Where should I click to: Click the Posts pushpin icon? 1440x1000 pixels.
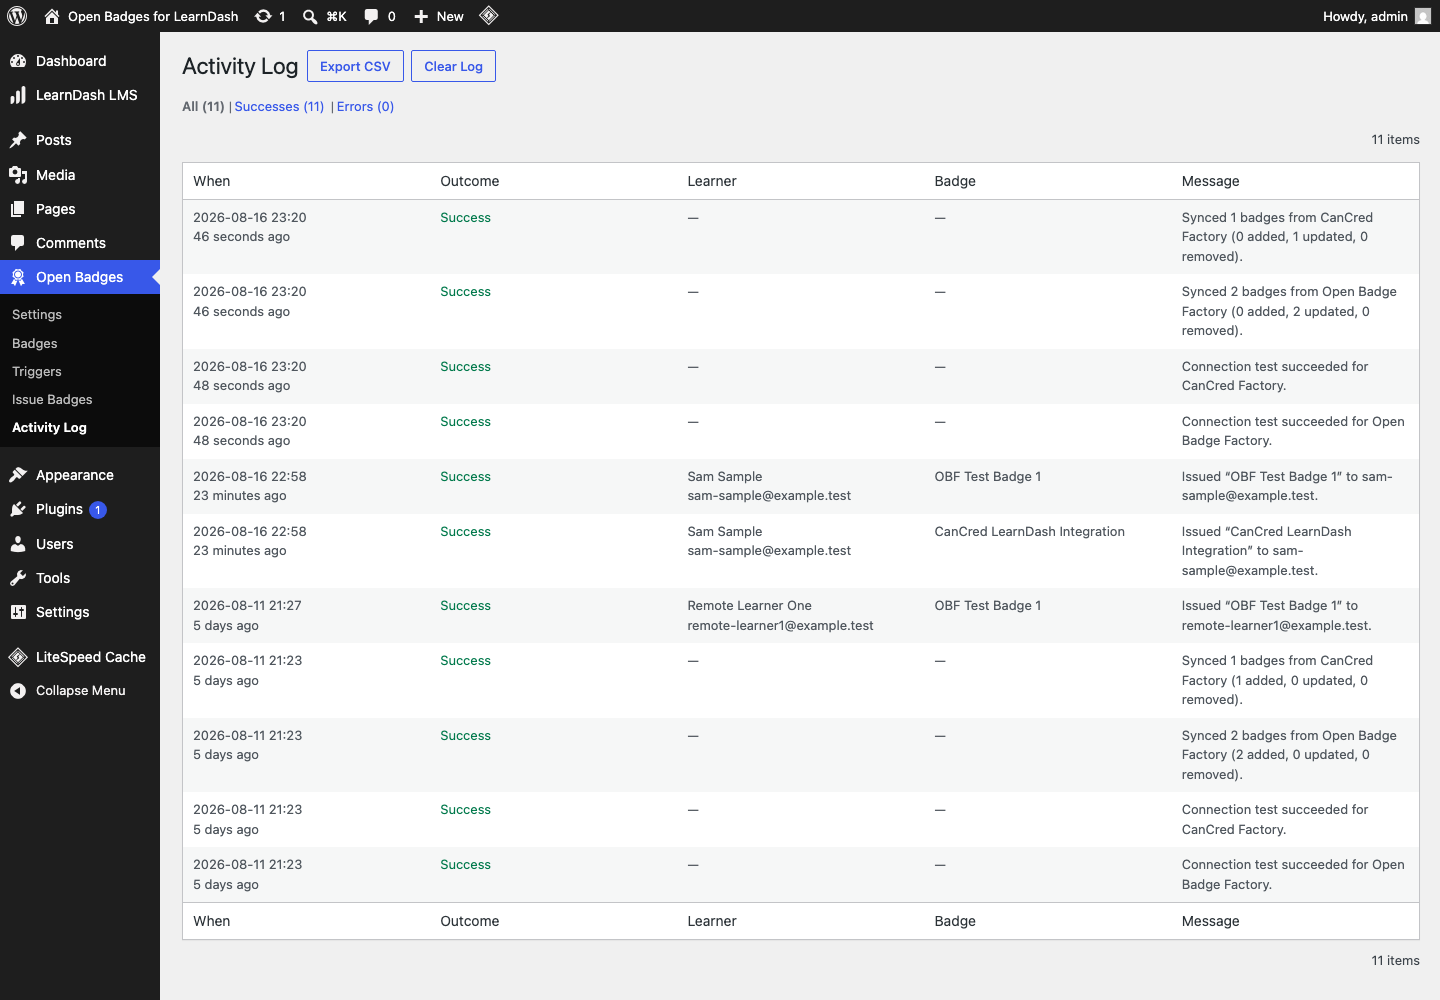[x=18, y=140]
